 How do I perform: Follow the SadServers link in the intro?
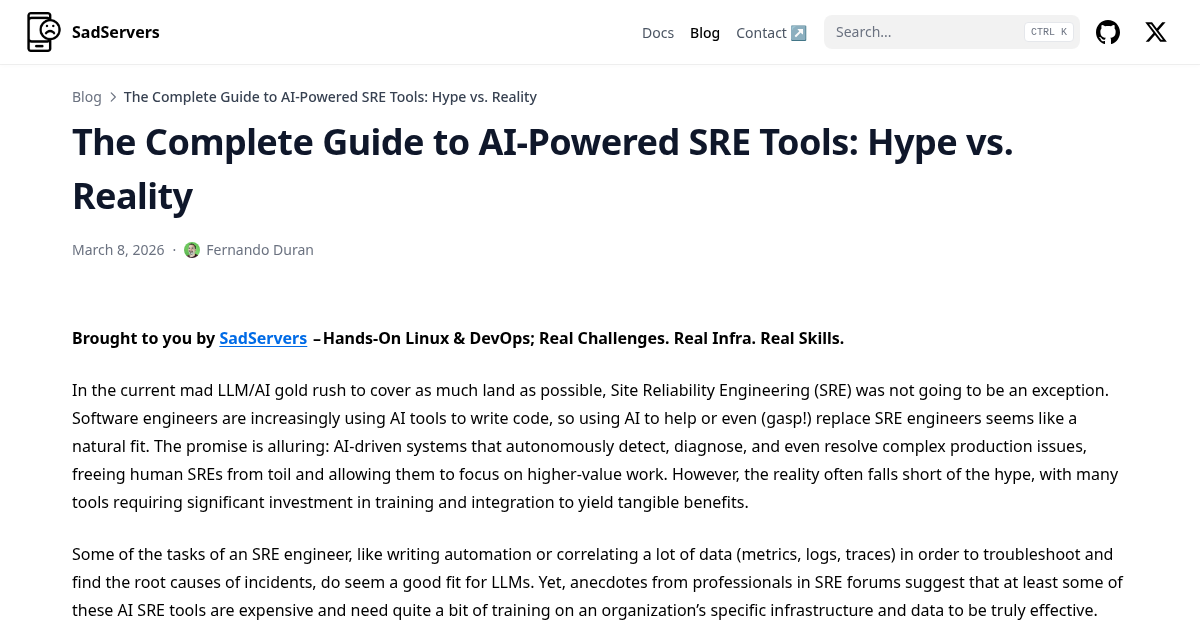click(263, 338)
